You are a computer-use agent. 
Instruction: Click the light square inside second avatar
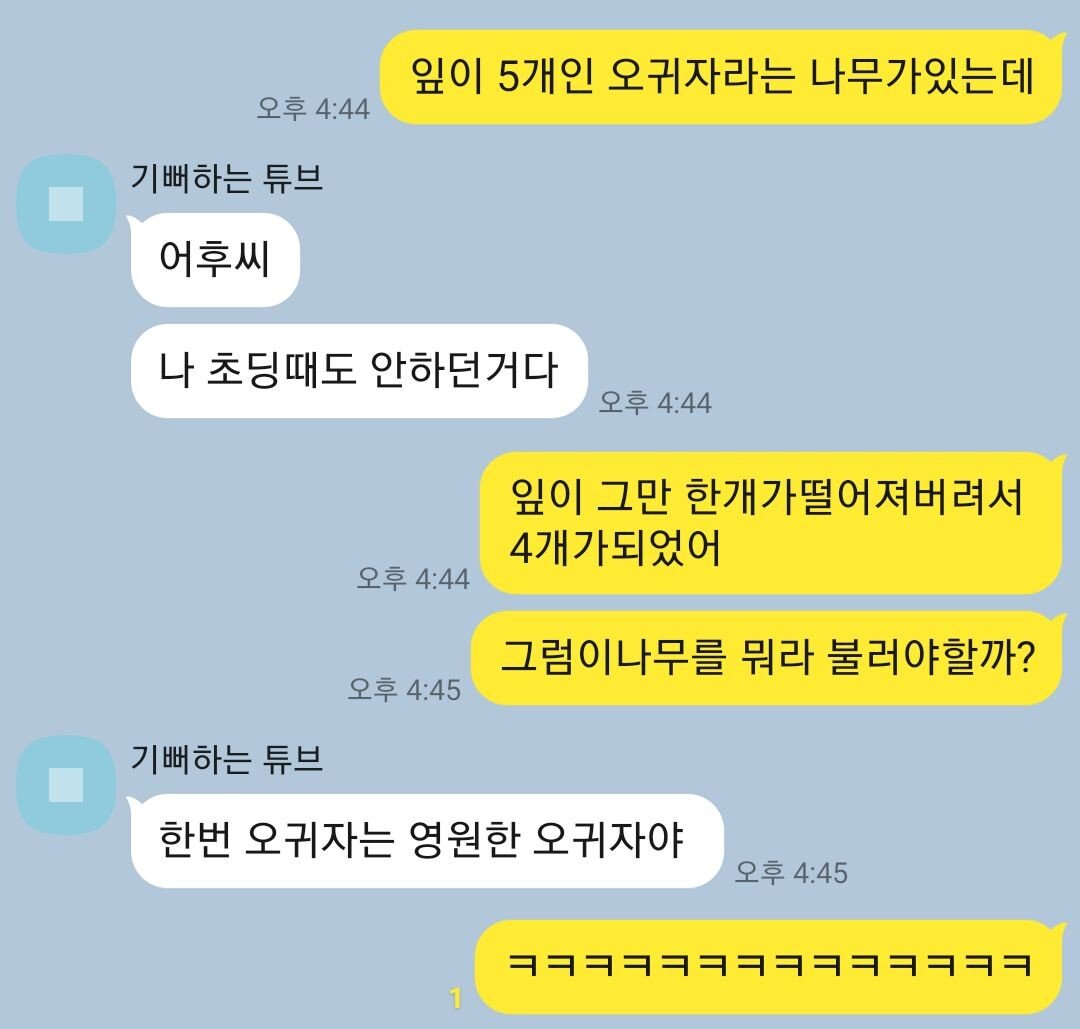click(66, 785)
